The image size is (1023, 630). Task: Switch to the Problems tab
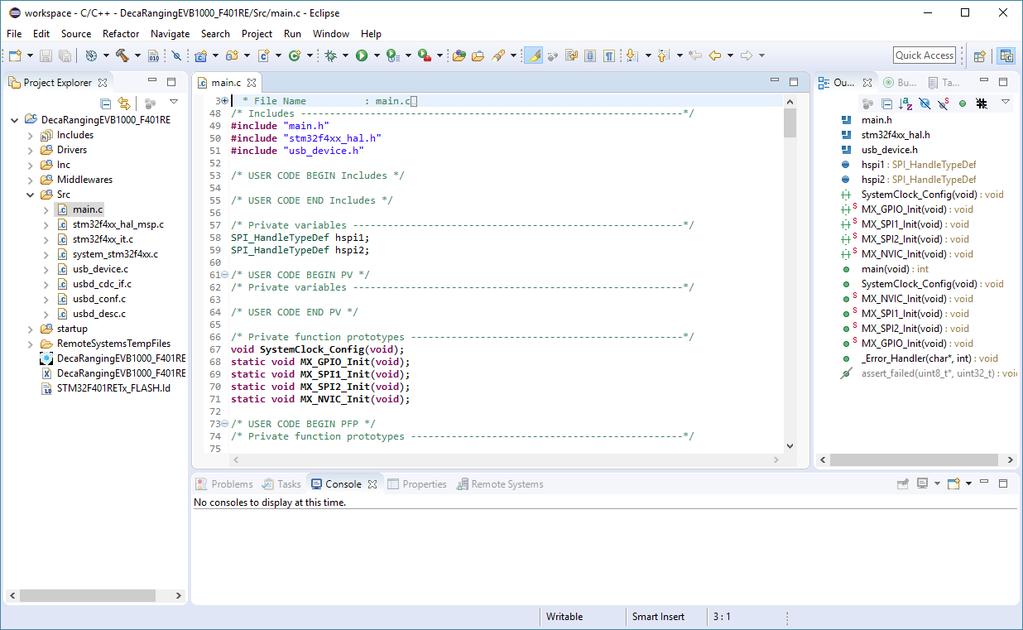pos(224,484)
